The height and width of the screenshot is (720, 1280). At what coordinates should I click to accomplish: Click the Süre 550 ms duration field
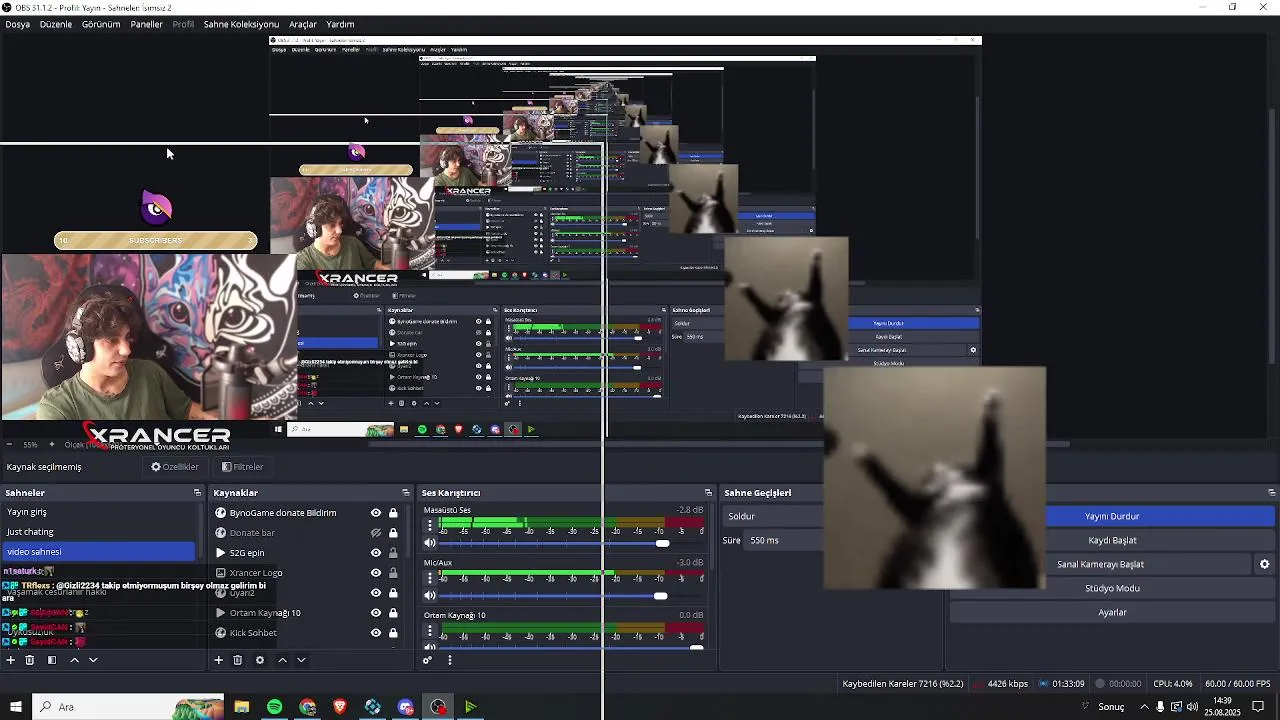784,540
